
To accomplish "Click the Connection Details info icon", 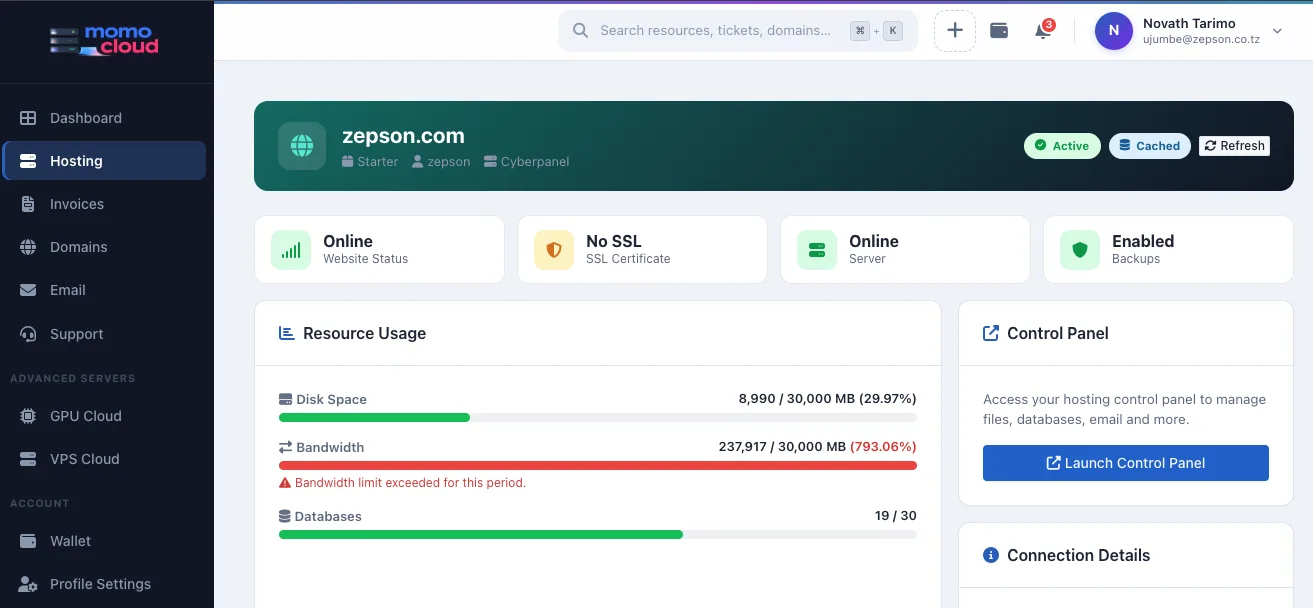I will pos(991,555).
